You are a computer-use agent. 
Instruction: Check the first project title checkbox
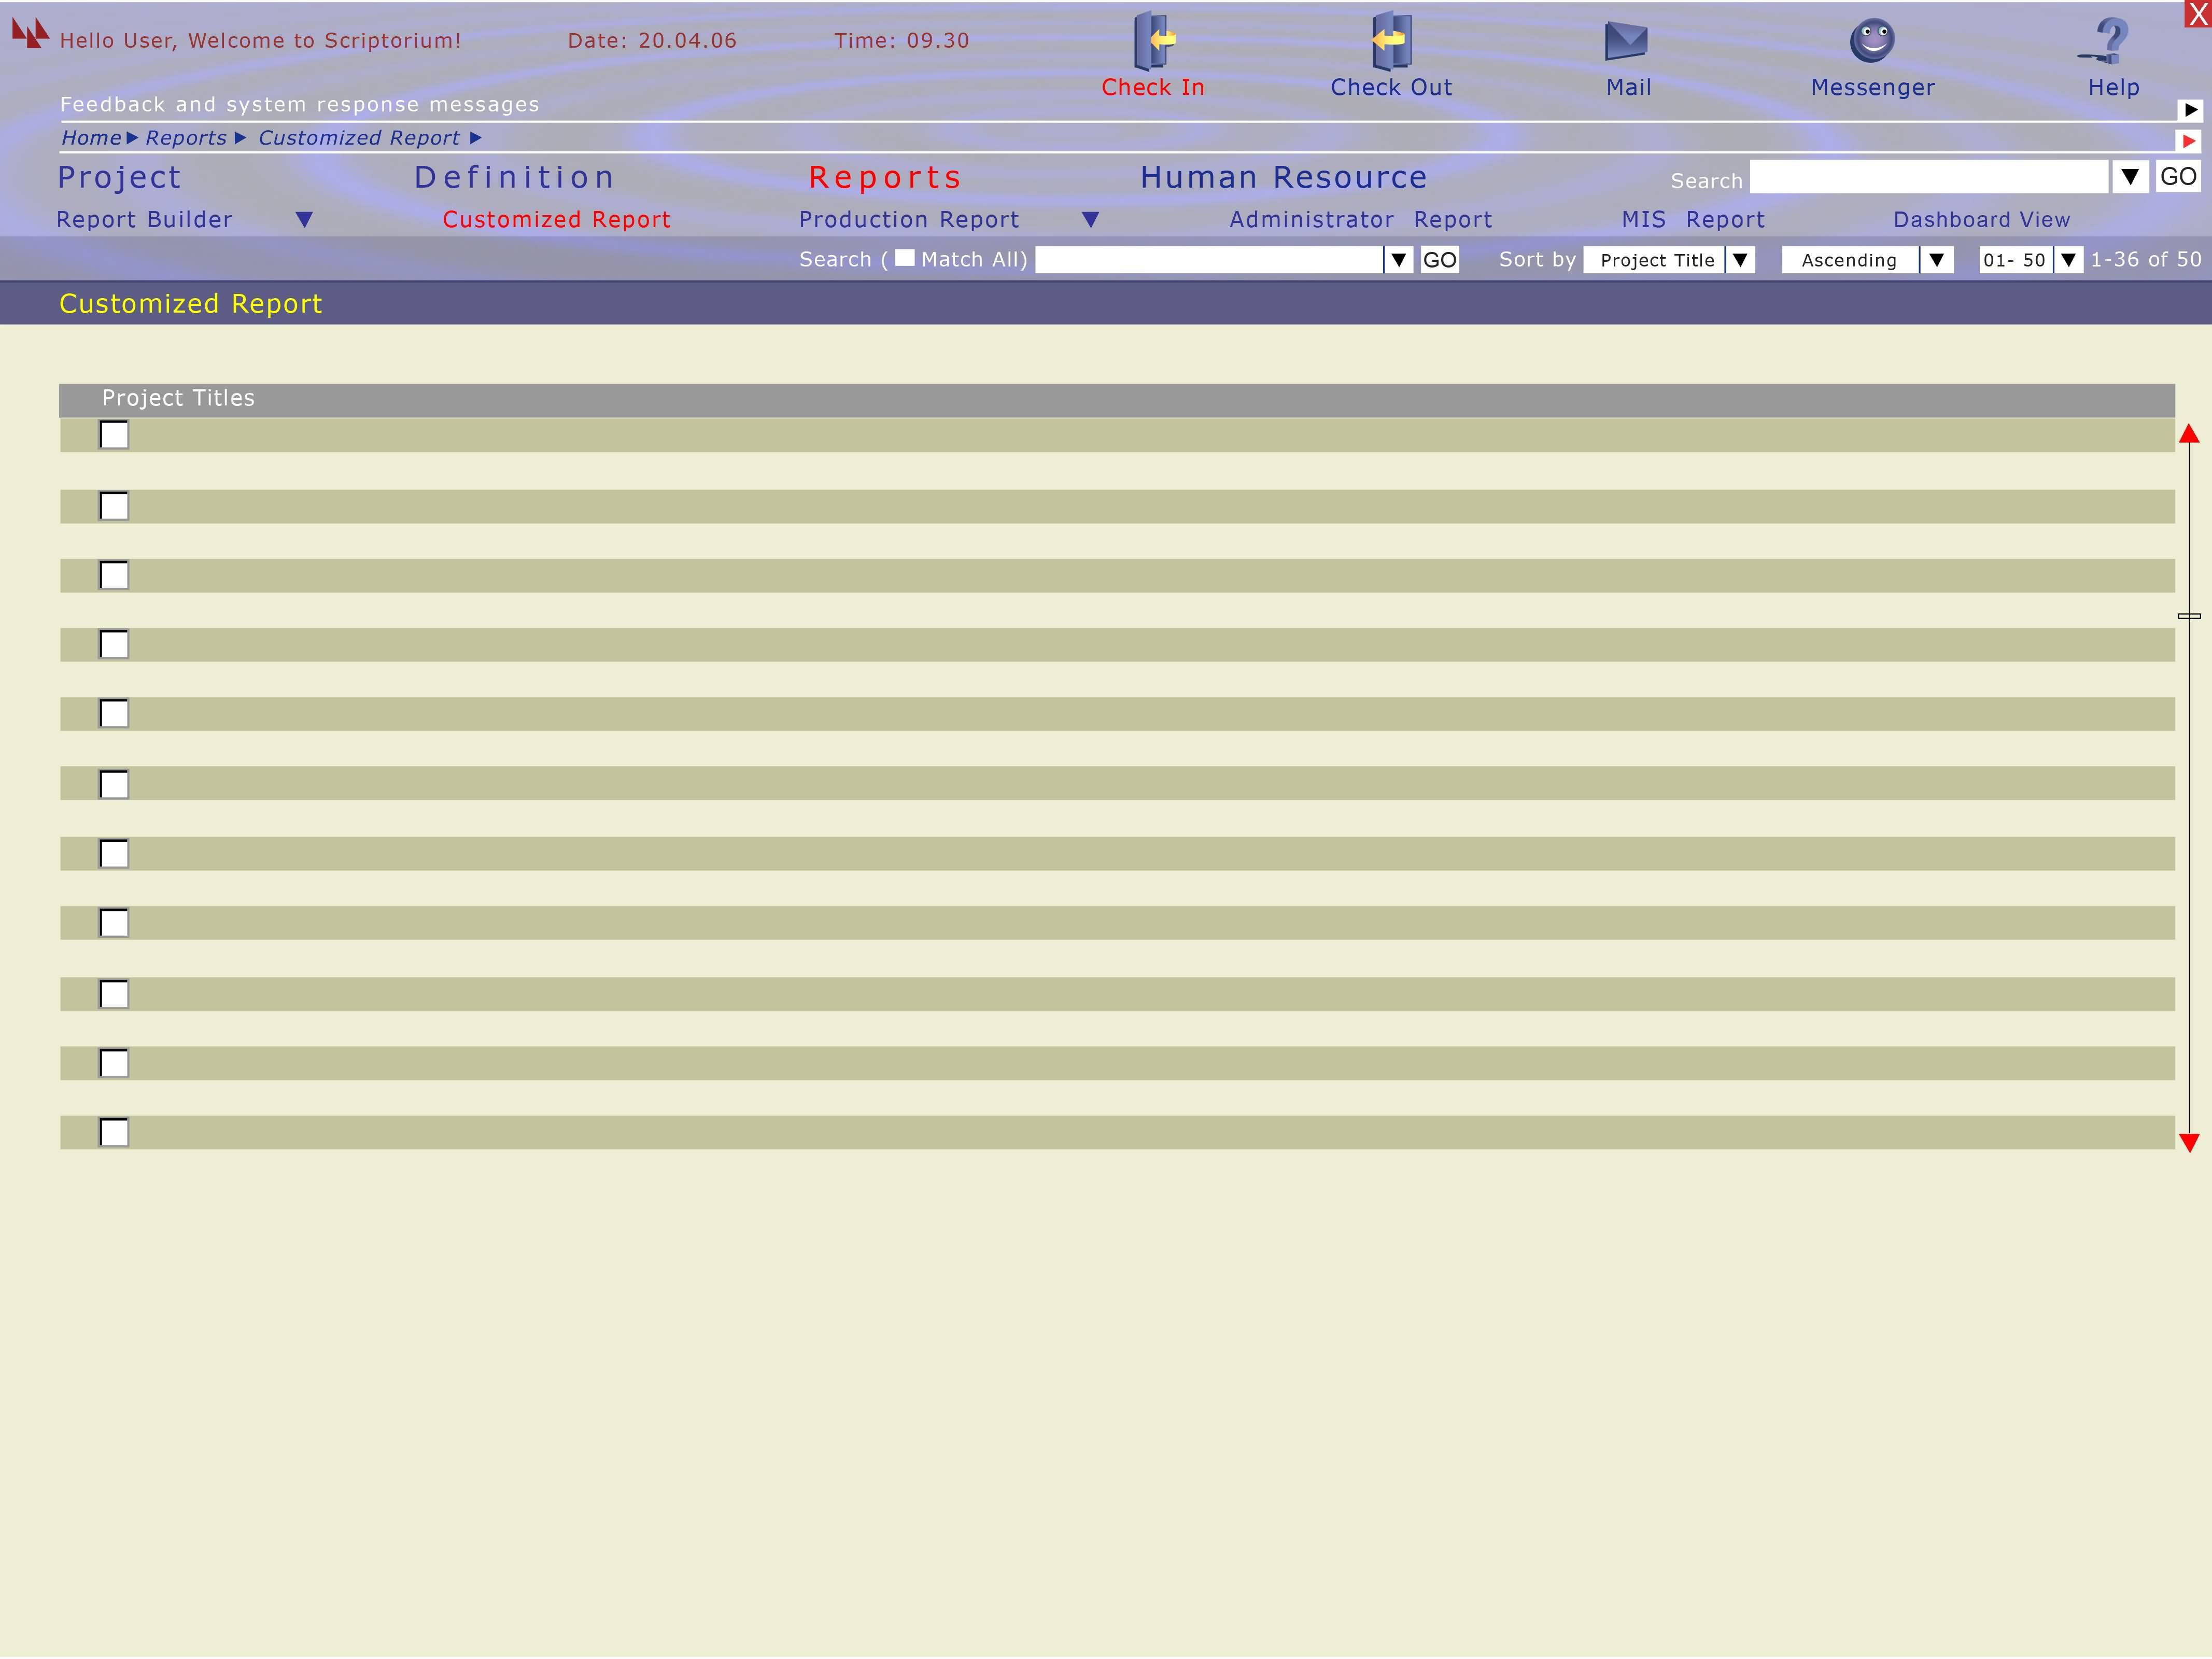coord(114,435)
